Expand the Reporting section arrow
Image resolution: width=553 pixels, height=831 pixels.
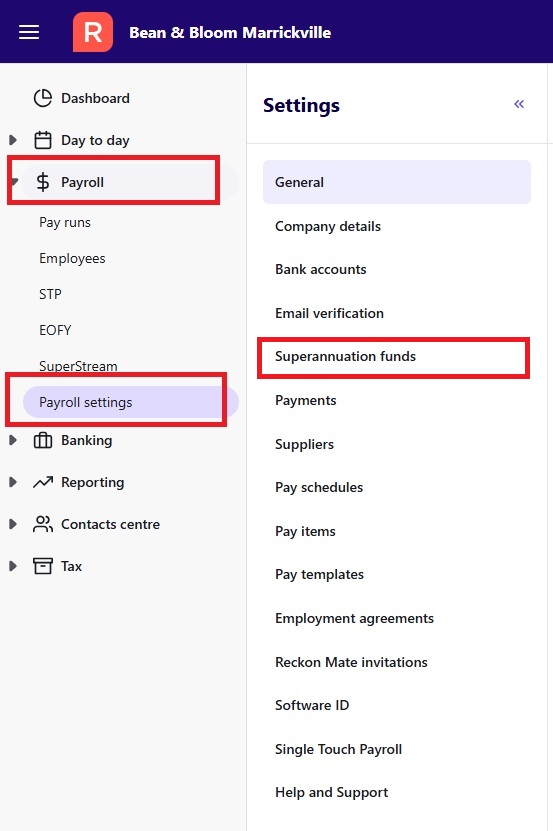point(13,482)
